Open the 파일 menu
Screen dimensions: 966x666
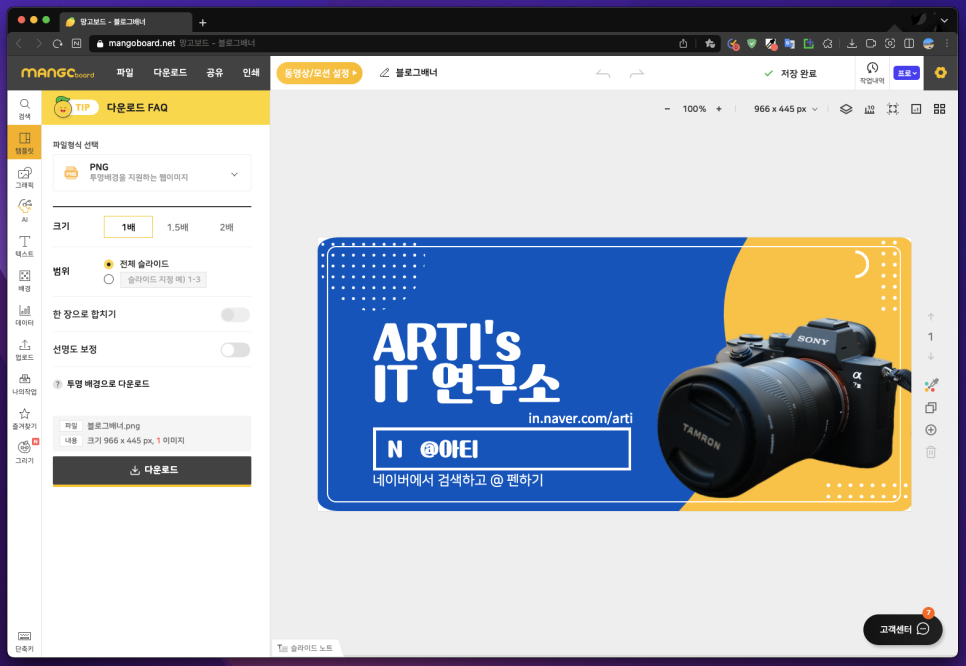tap(125, 73)
